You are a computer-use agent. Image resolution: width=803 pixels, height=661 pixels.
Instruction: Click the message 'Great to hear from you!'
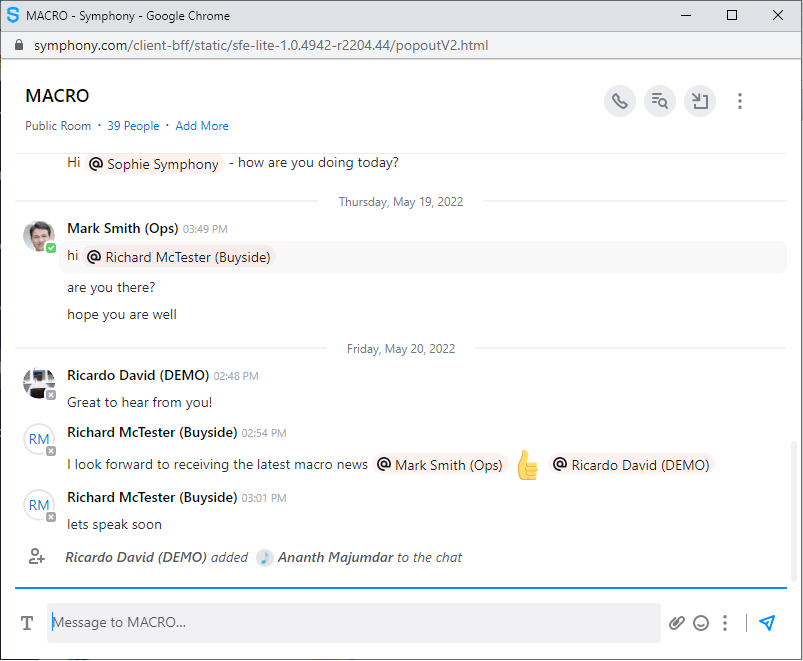click(x=139, y=402)
